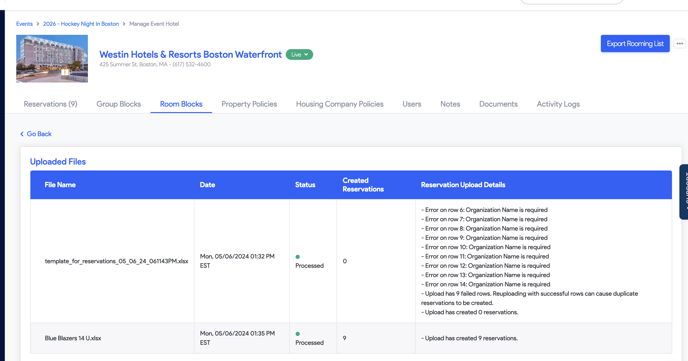The height and width of the screenshot is (361, 688).
Task: Click the Westin hotel thumbnail image
Action: coord(52,59)
